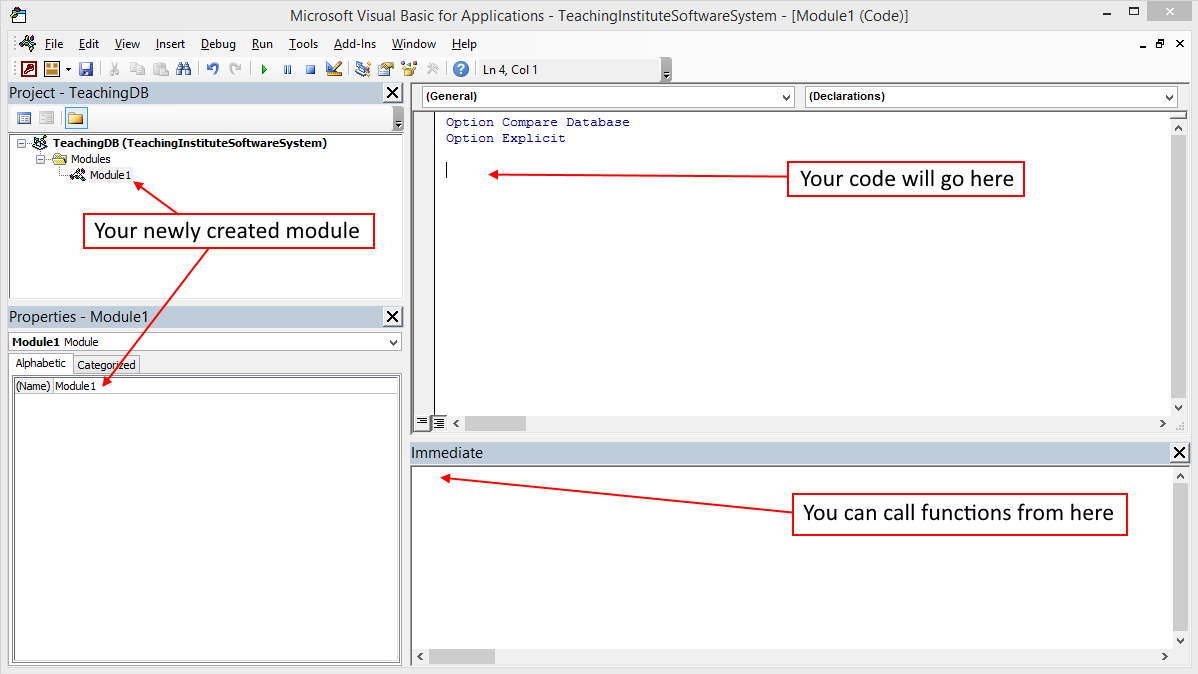Screen dimensions: 1198x674
Task: Open the File menu
Action: click(x=53, y=44)
